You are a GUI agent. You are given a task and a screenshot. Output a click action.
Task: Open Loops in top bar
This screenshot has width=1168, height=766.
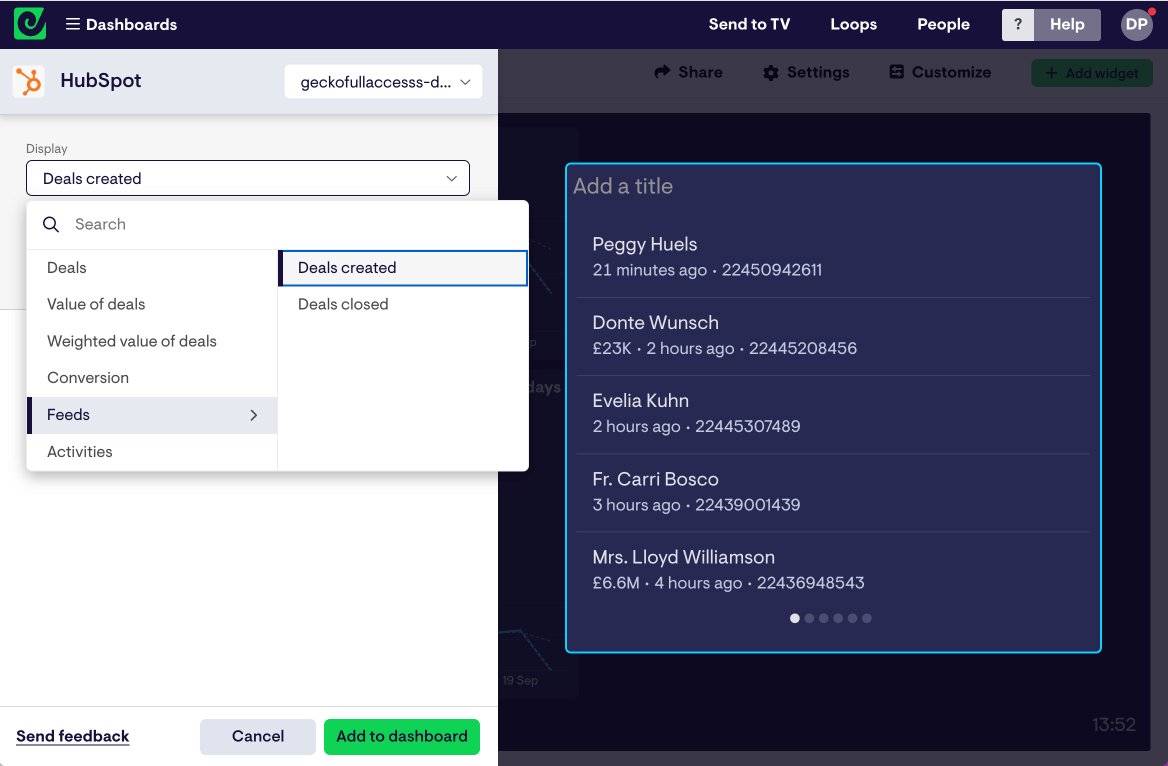click(854, 25)
